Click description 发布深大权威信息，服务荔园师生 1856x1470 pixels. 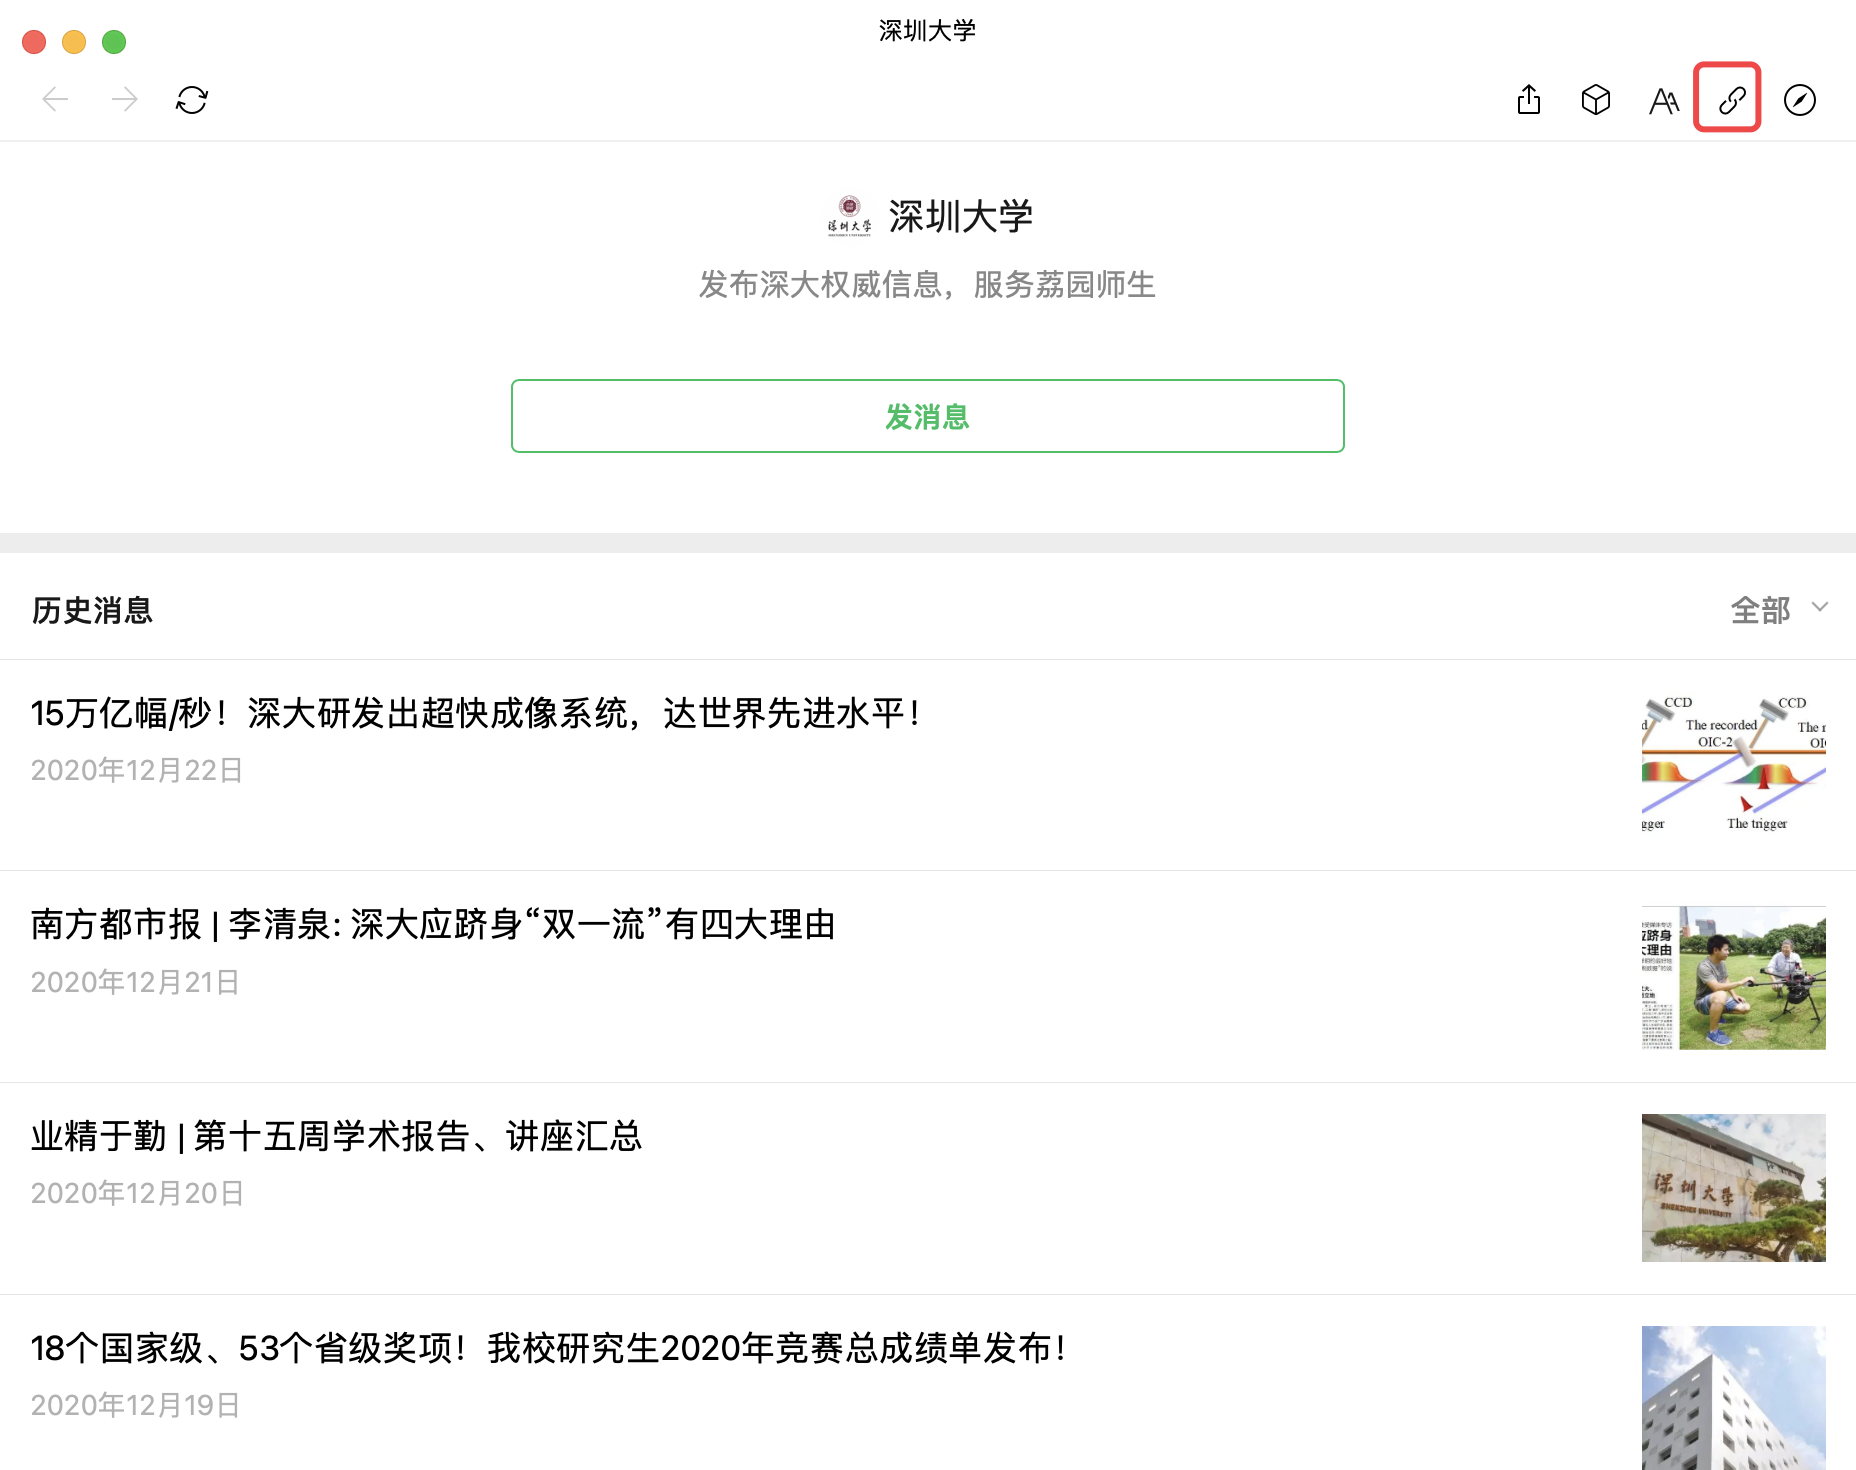coord(927,285)
